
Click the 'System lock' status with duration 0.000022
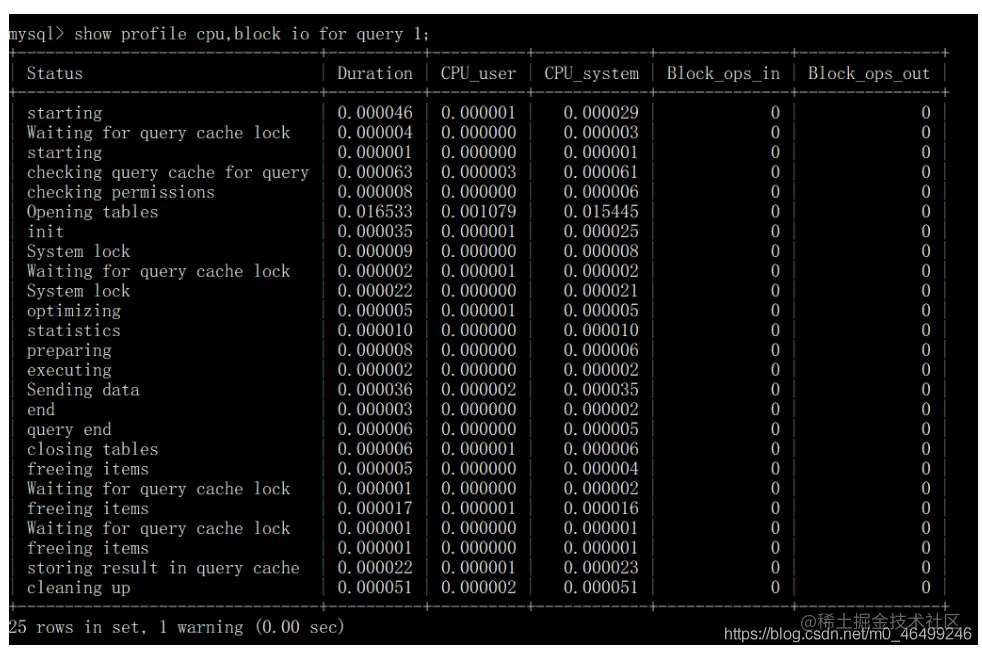pos(78,291)
